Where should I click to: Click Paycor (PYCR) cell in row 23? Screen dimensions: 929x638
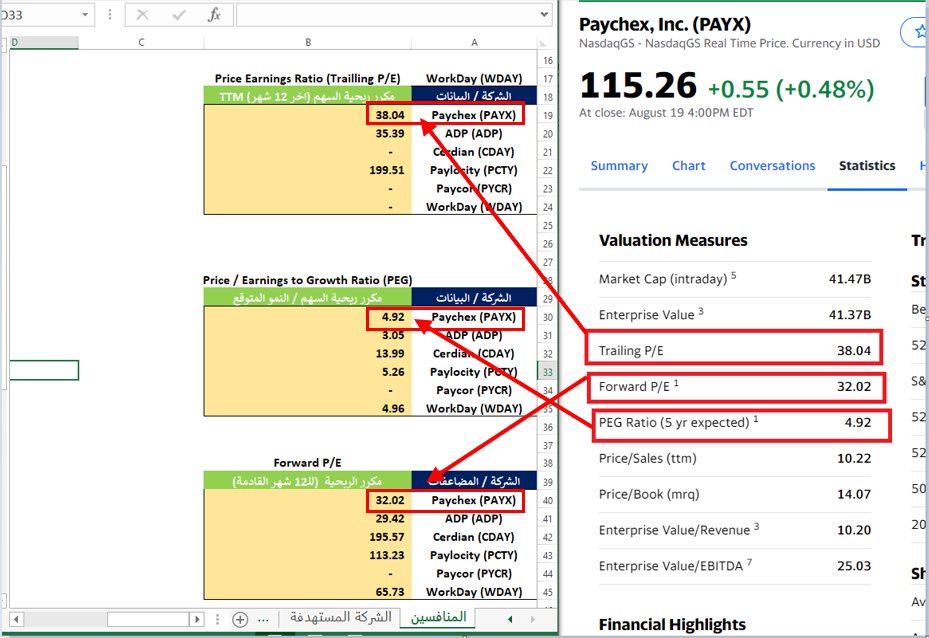pyautogui.click(x=474, y=189)
